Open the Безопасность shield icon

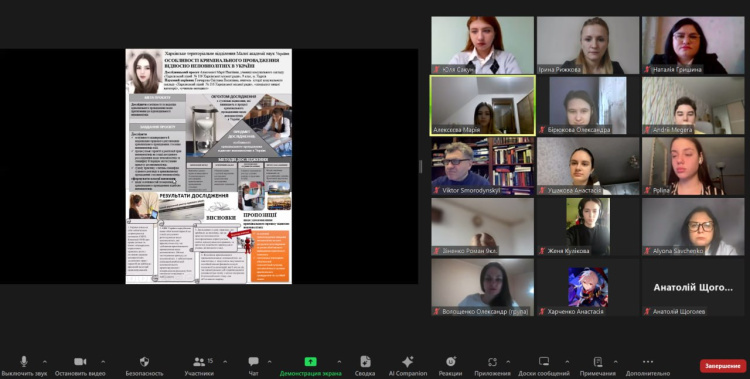(144, 362)
